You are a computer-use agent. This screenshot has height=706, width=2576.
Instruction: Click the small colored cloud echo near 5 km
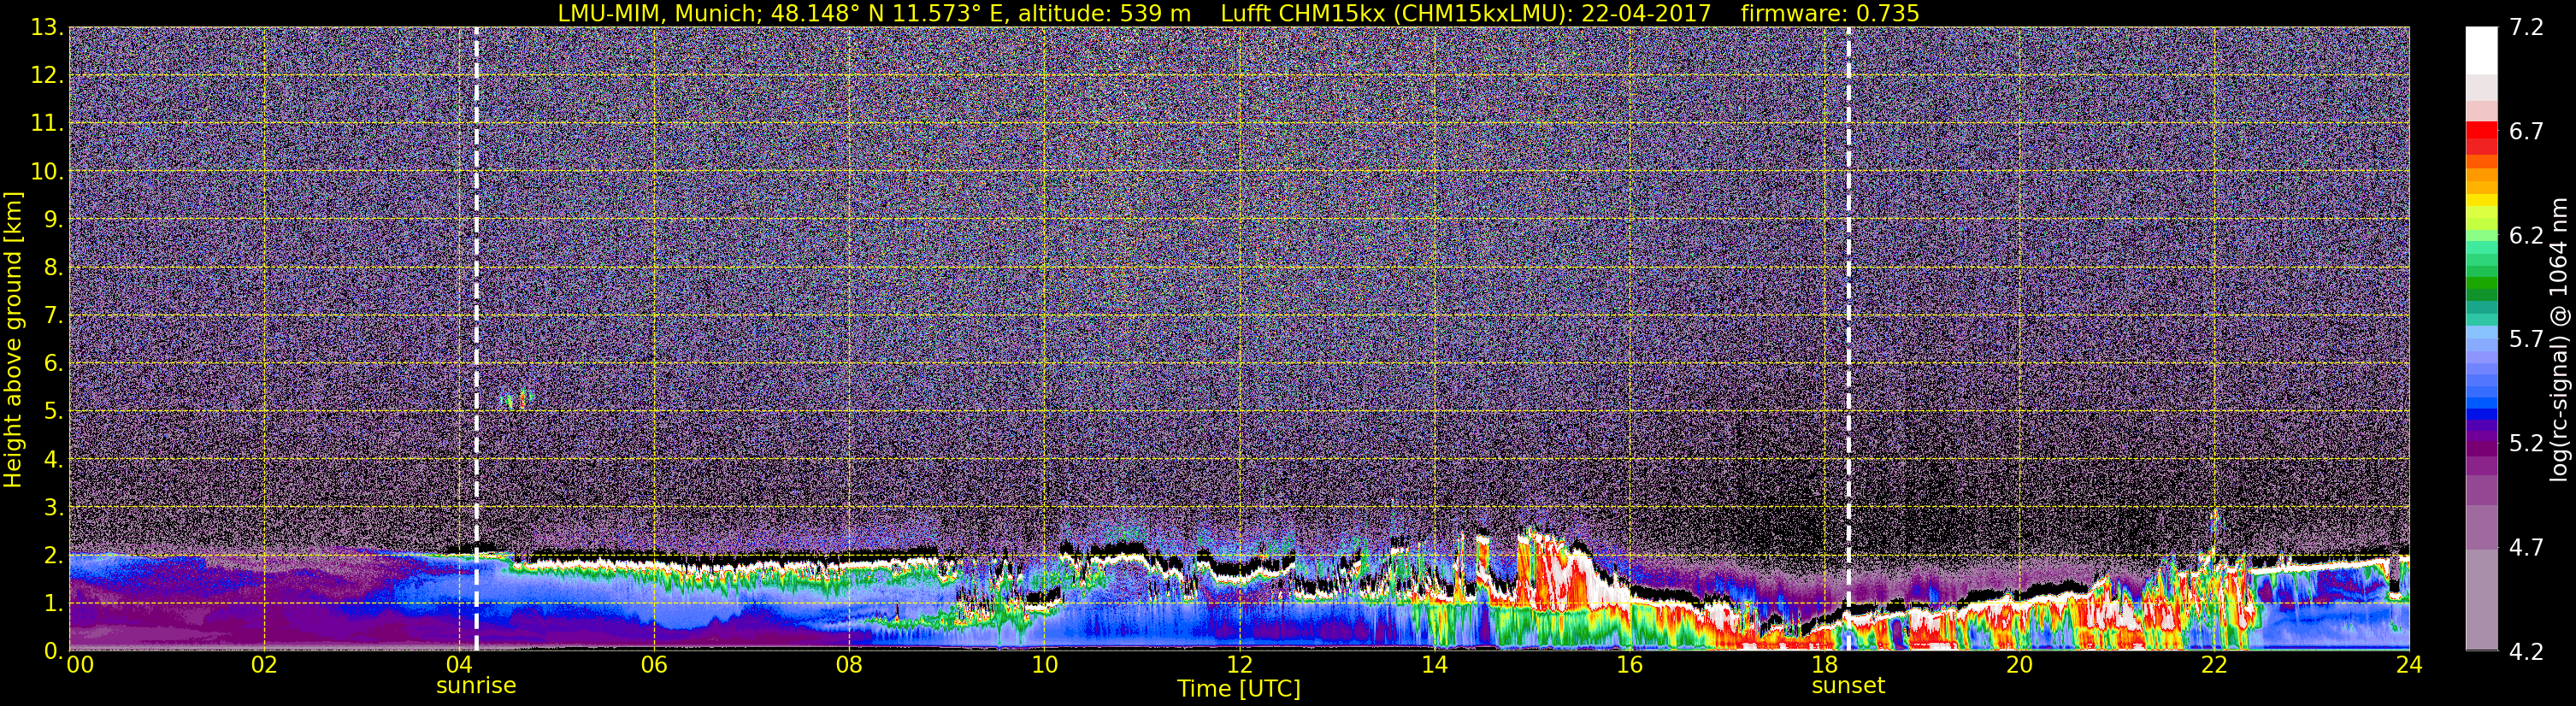(517, 400)
